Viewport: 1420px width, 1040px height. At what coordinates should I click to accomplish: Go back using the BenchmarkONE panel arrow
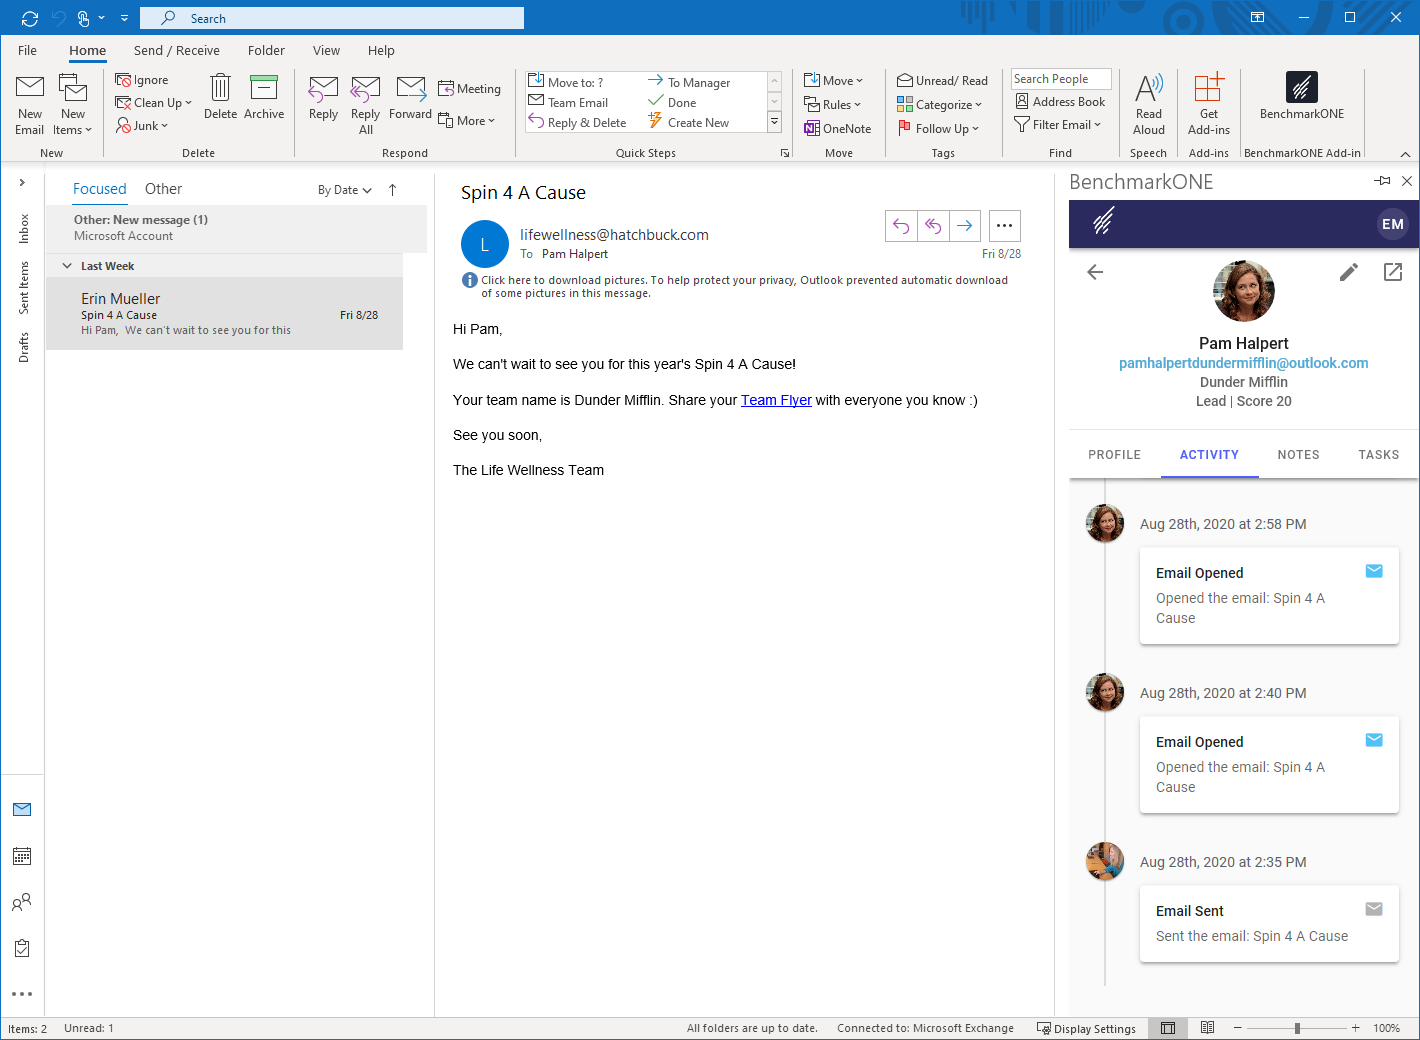1095,272
